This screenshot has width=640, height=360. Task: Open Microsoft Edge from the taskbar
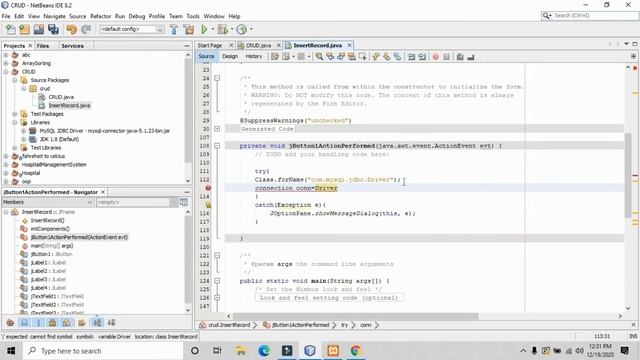264,351
